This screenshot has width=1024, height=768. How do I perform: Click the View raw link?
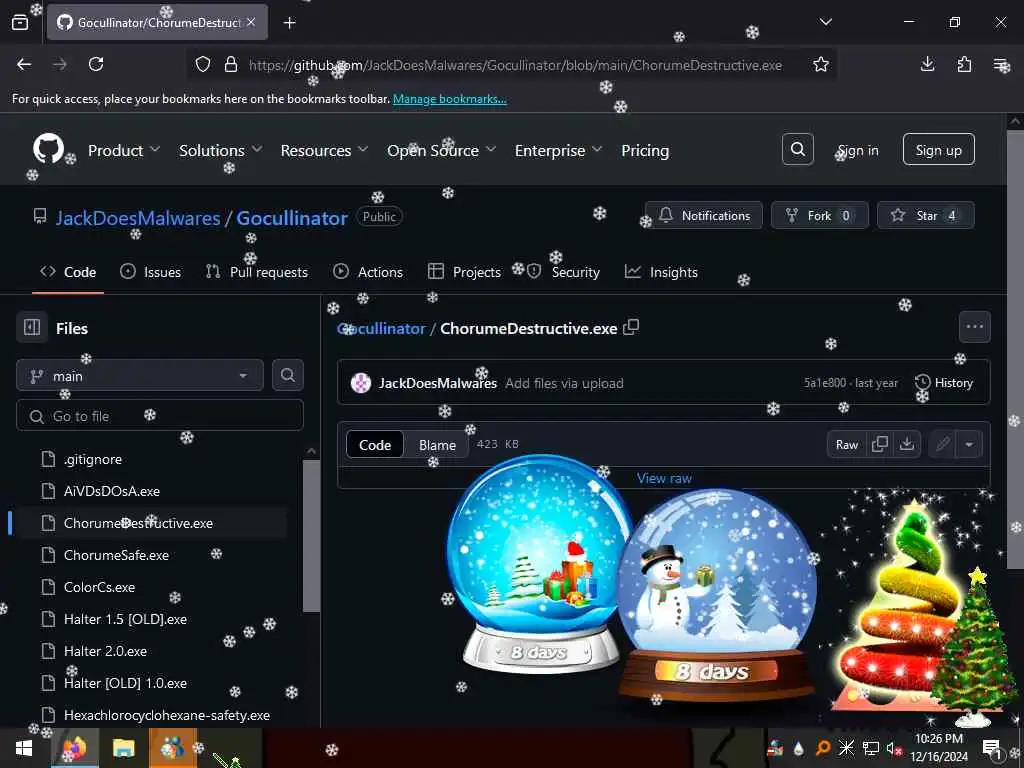click(x=664, y=478)
